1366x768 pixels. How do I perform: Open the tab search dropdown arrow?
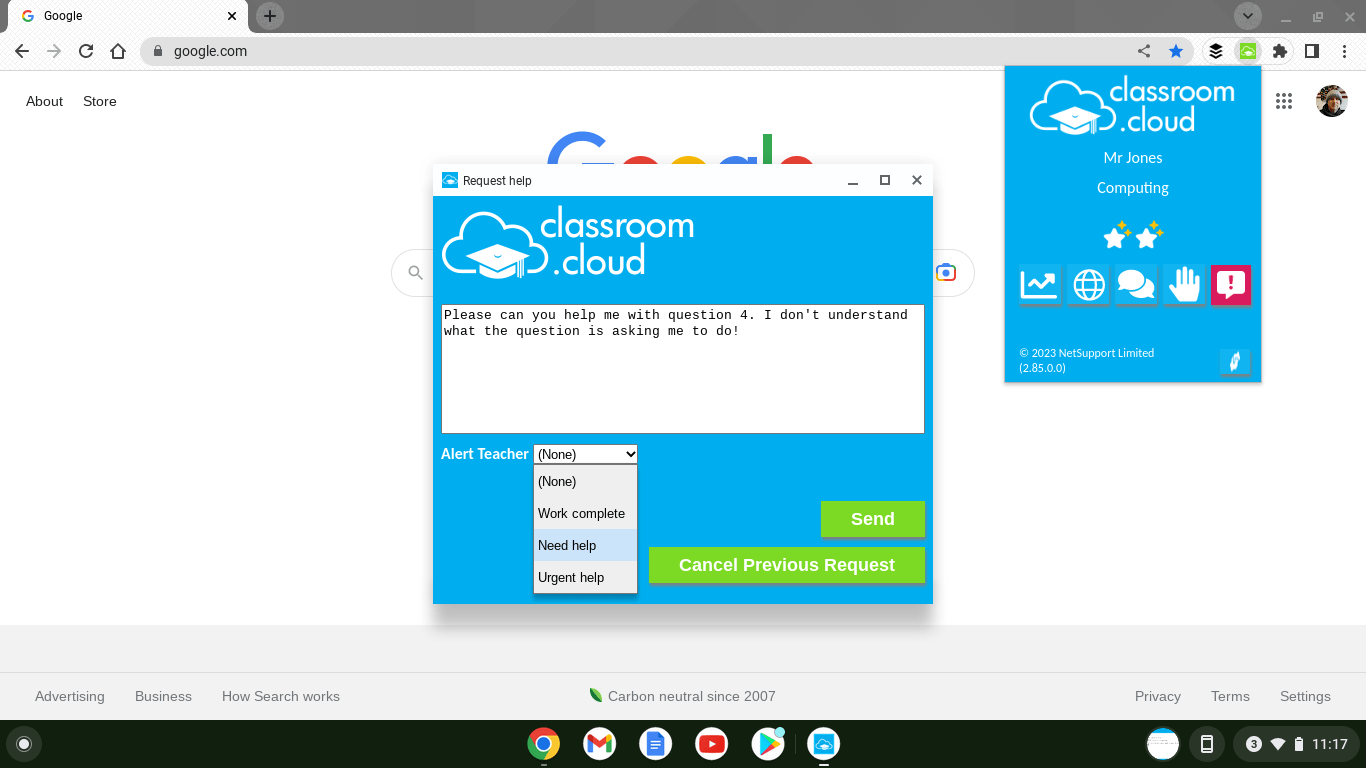click(x=1248, y=16)
